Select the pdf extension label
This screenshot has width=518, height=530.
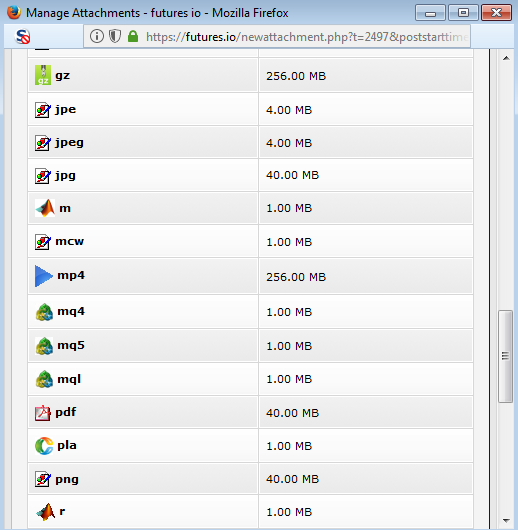66,412
